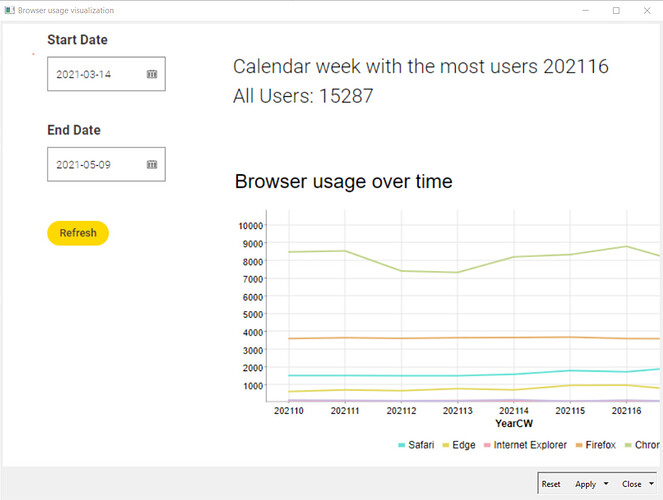The image size is (663, 500).
Task: Expand the Apply button dropdown arrow
Action: coord(606,484)
